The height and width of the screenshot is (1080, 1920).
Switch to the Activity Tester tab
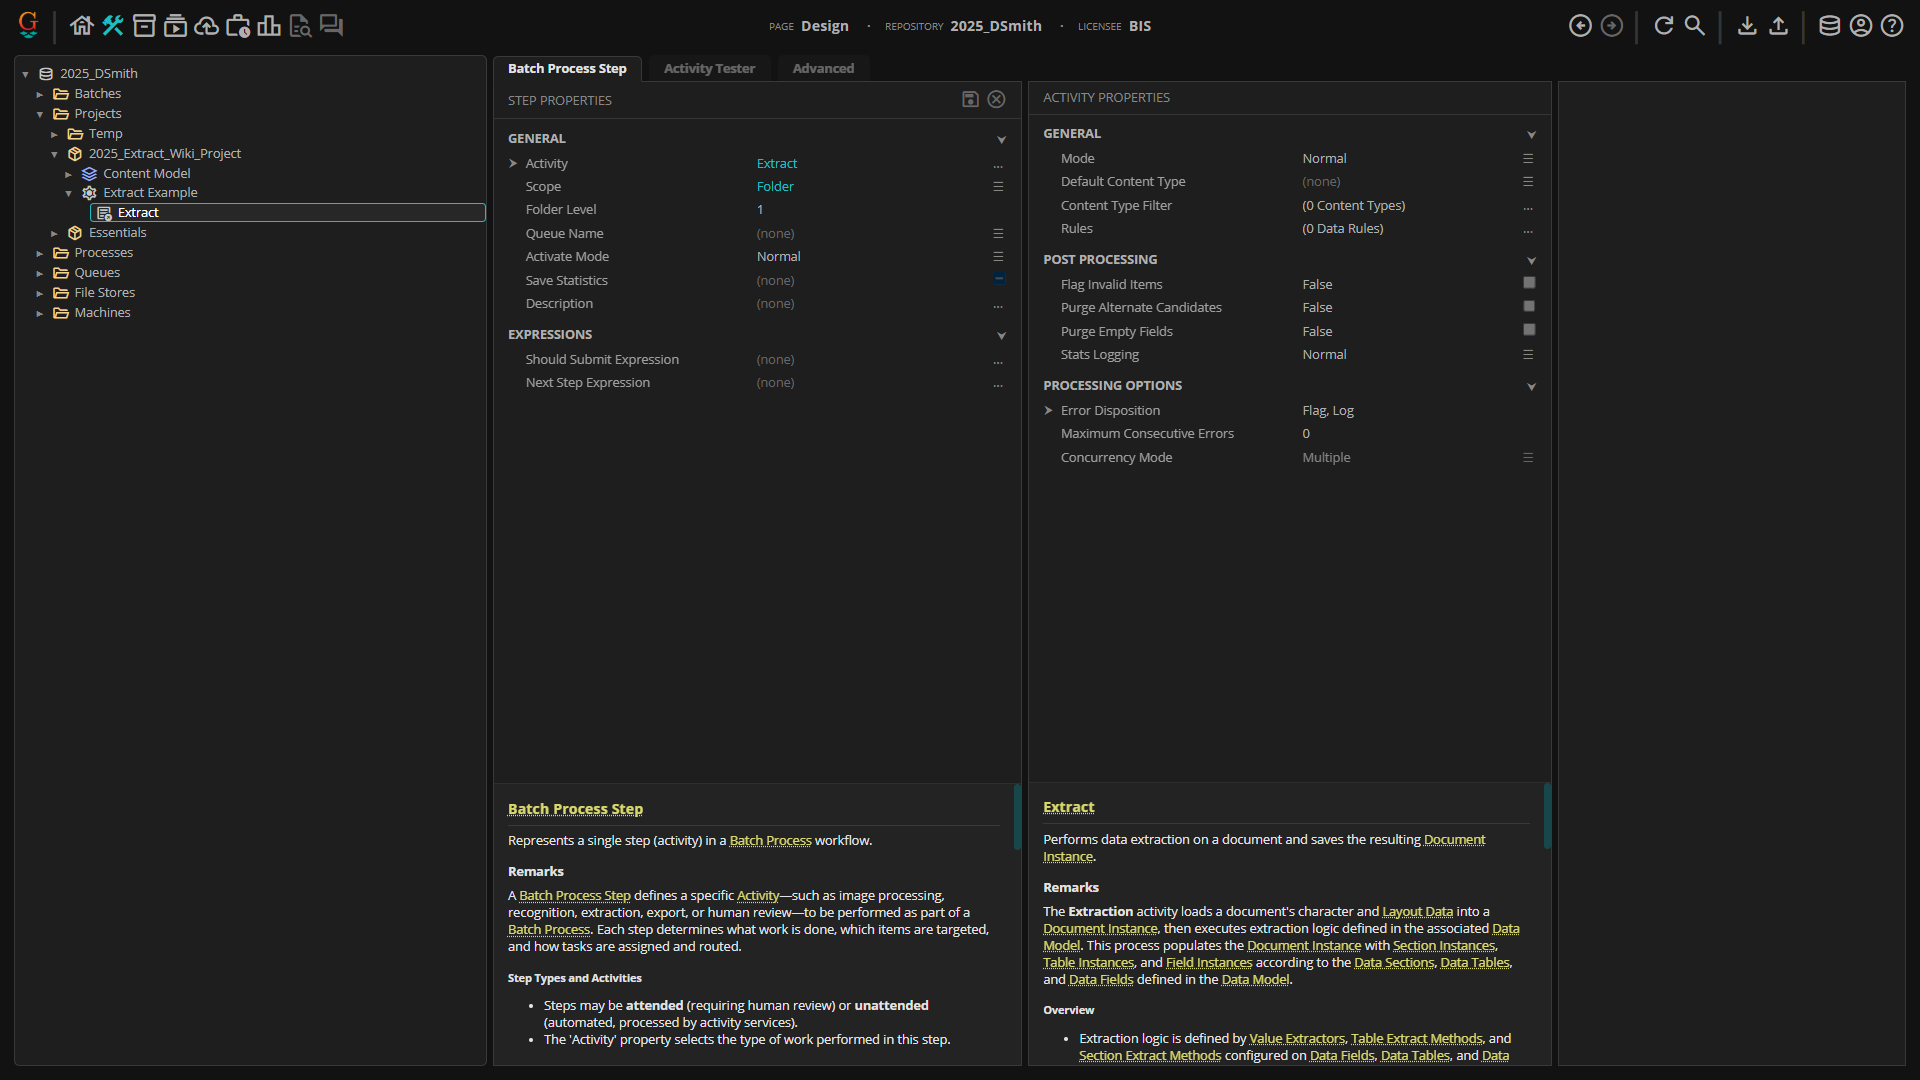(709, 68)
